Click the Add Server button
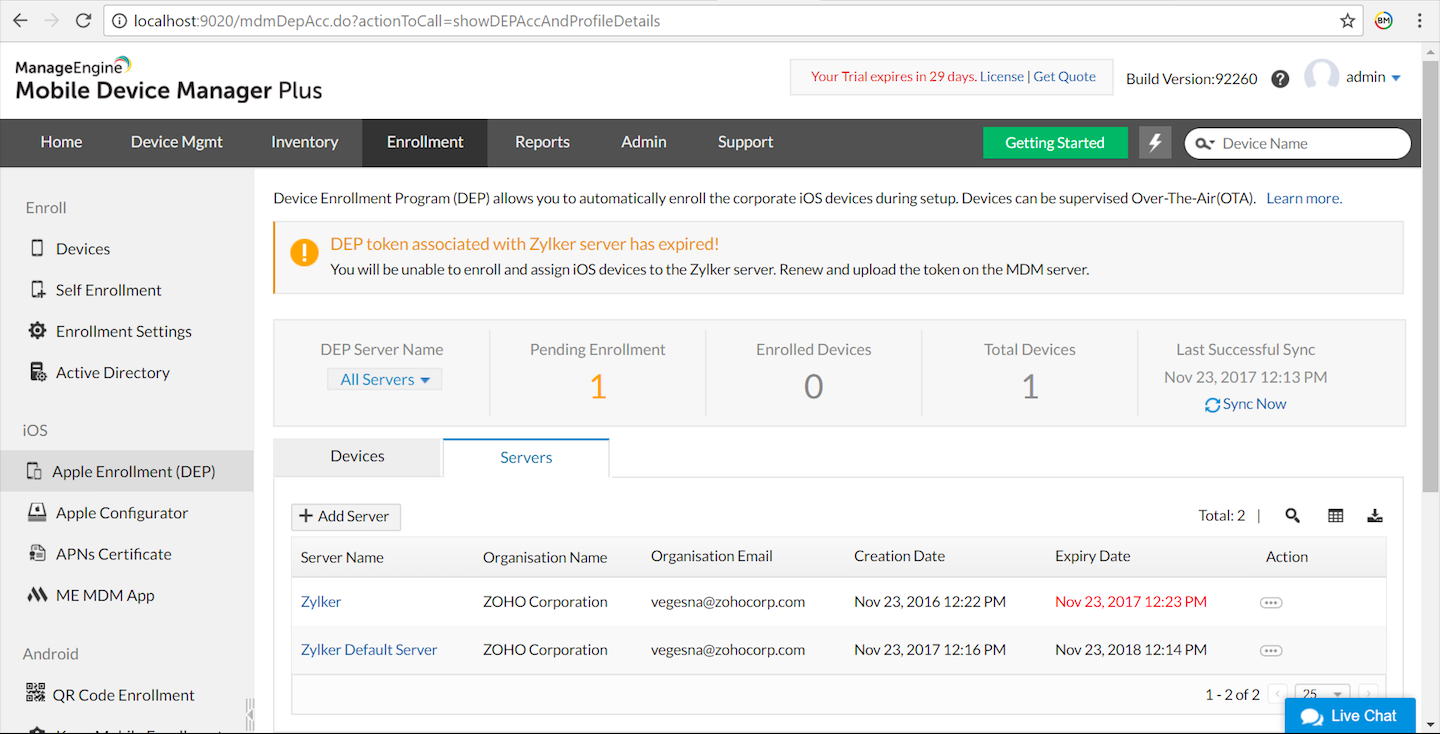 pos(346,516)
